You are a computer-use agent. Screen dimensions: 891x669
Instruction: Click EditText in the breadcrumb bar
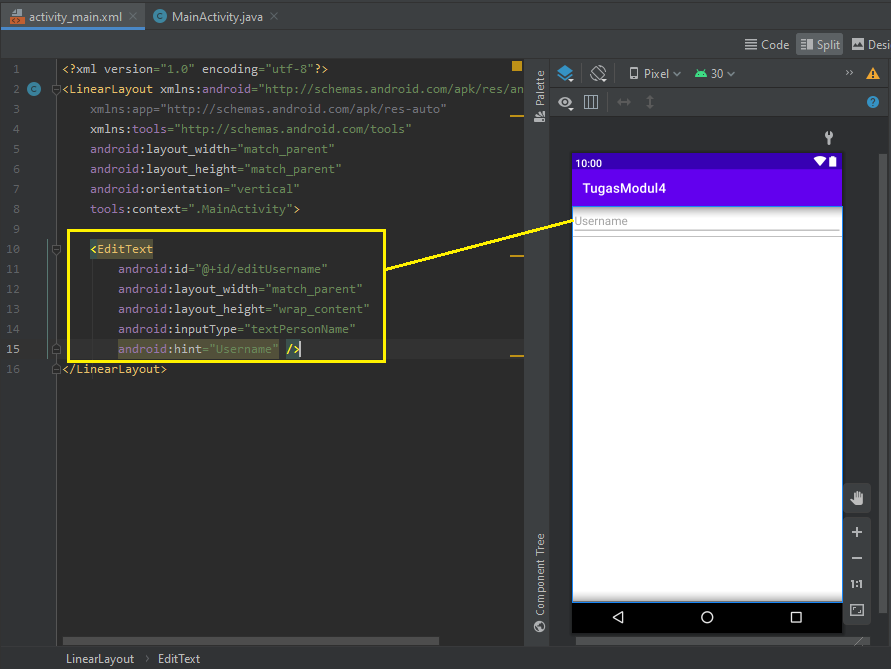click(x=178, y=659)
